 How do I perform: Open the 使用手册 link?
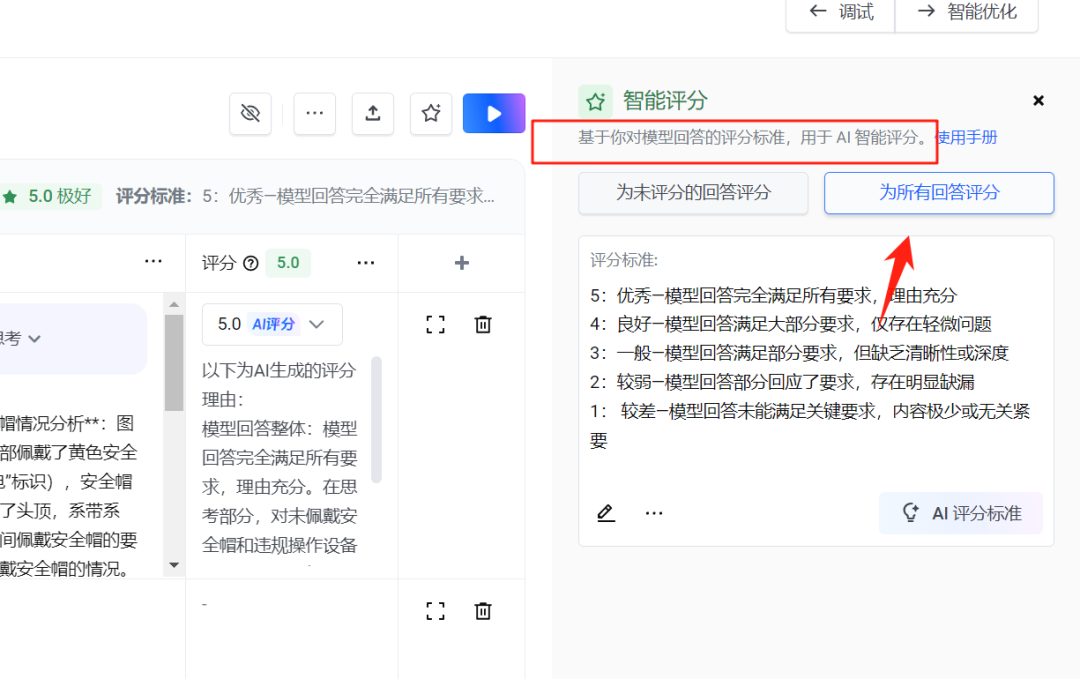pos(966,138)
